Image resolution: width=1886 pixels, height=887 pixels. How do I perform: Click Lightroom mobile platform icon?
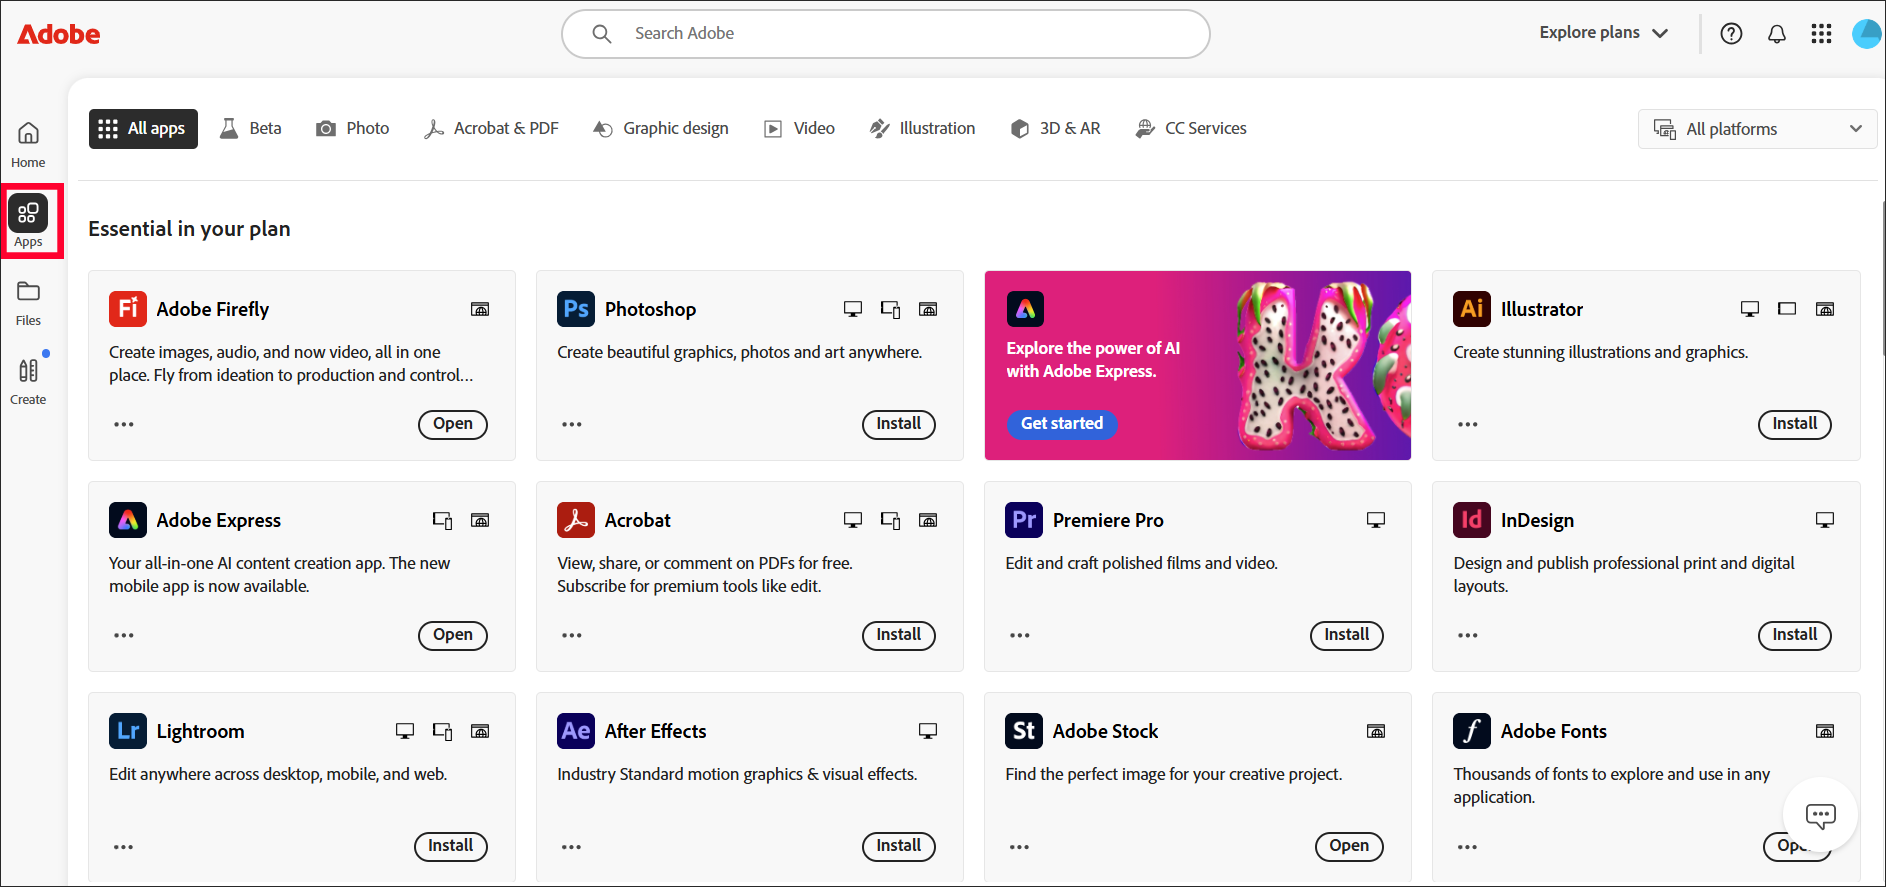pyautogui.click(x=442, y=731)
